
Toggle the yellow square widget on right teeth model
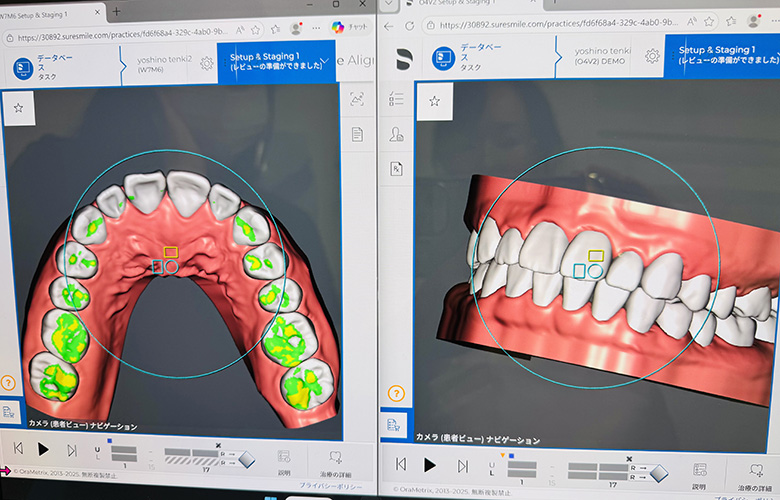(x=596, y=256)
